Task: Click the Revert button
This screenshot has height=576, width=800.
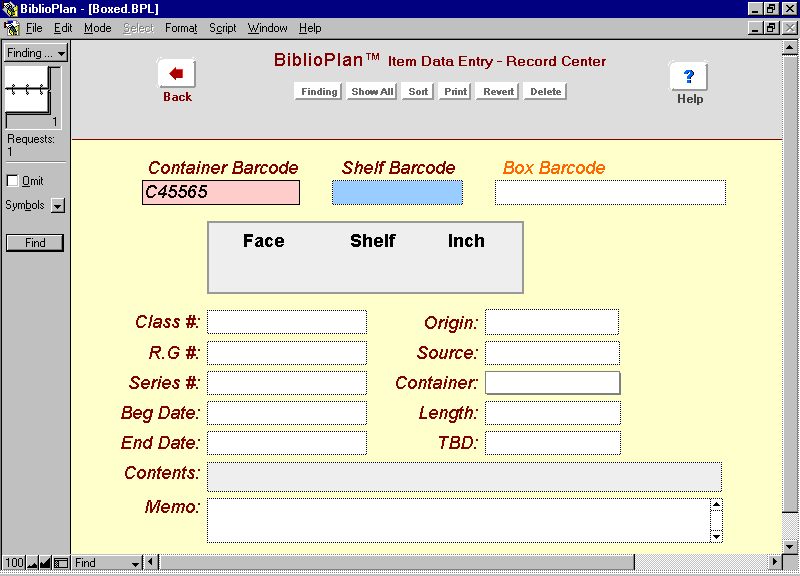Action: pos(498,92)
